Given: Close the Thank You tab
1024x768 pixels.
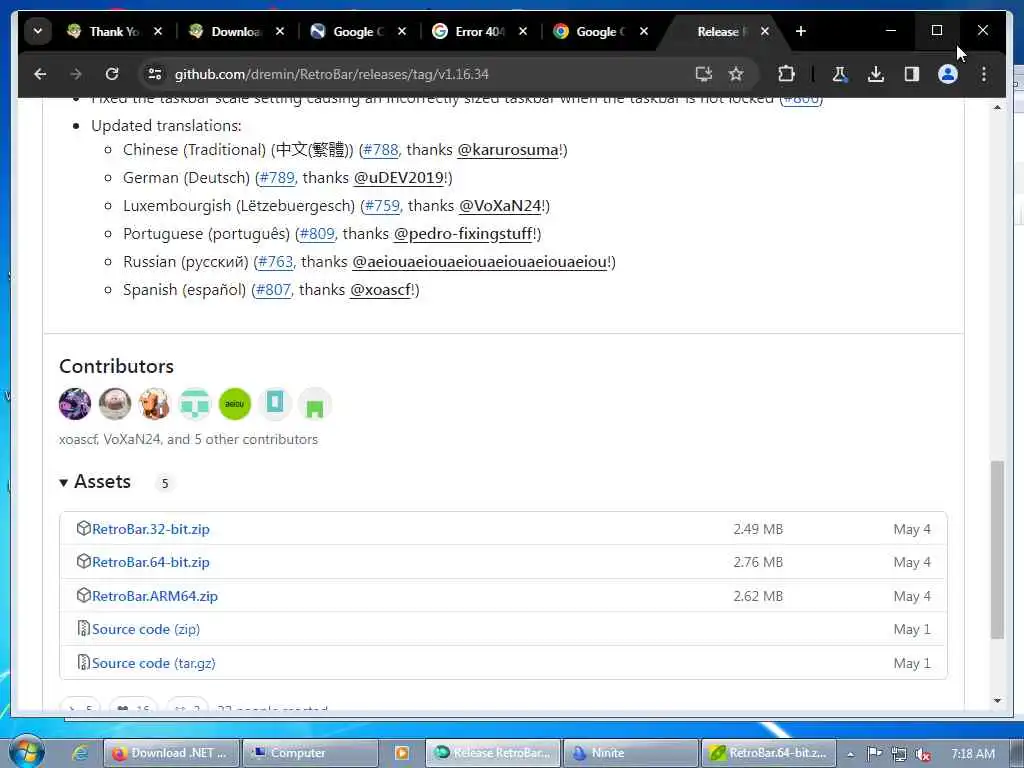Looking at the screenshot, I should (158, 31).
